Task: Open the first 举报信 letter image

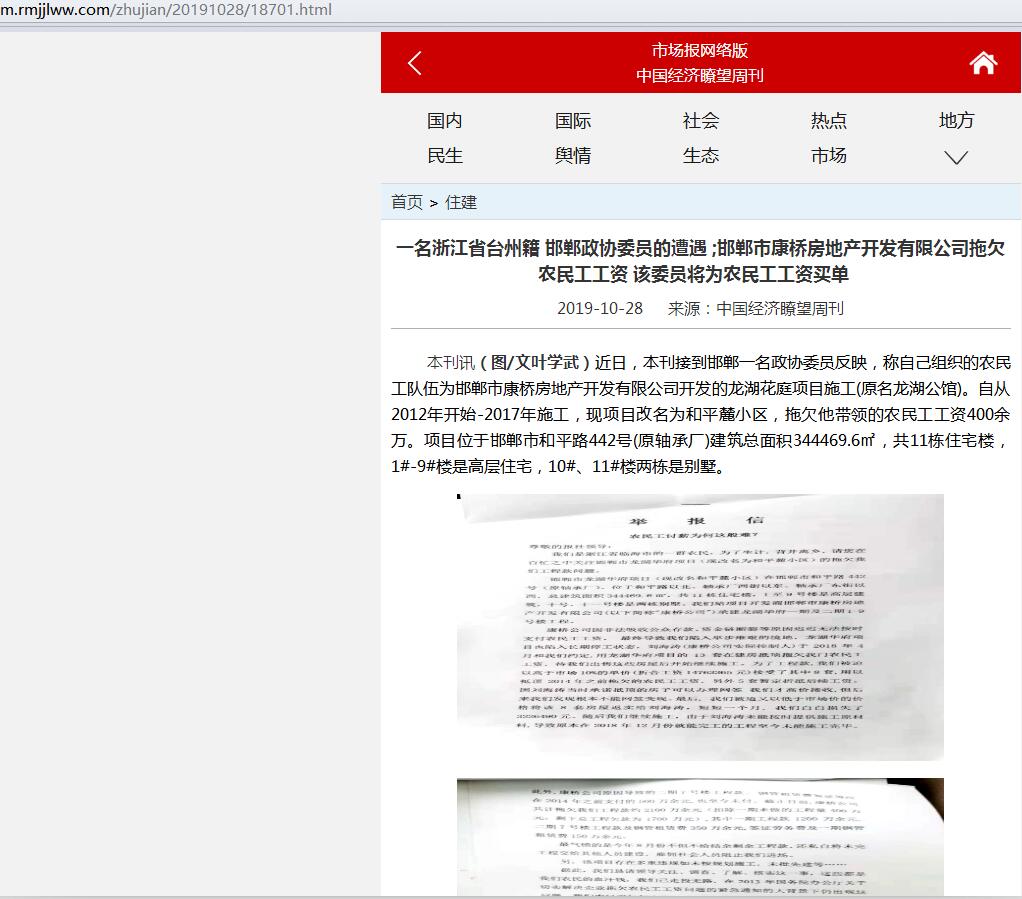Action: 700,626
